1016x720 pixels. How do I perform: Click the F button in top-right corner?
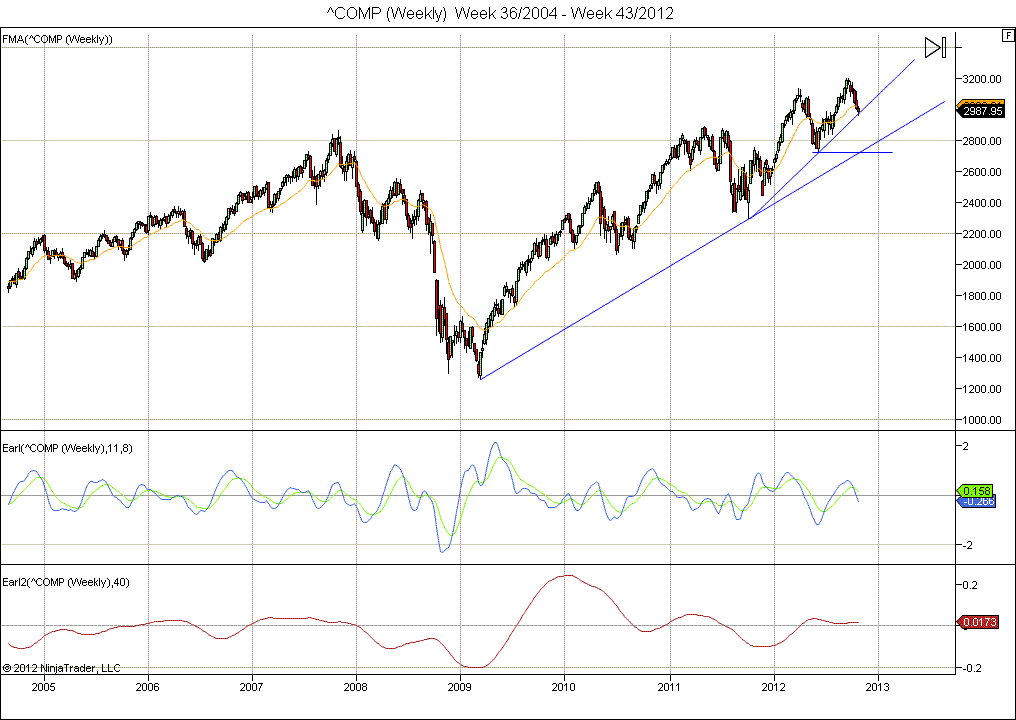[1007, 35]
